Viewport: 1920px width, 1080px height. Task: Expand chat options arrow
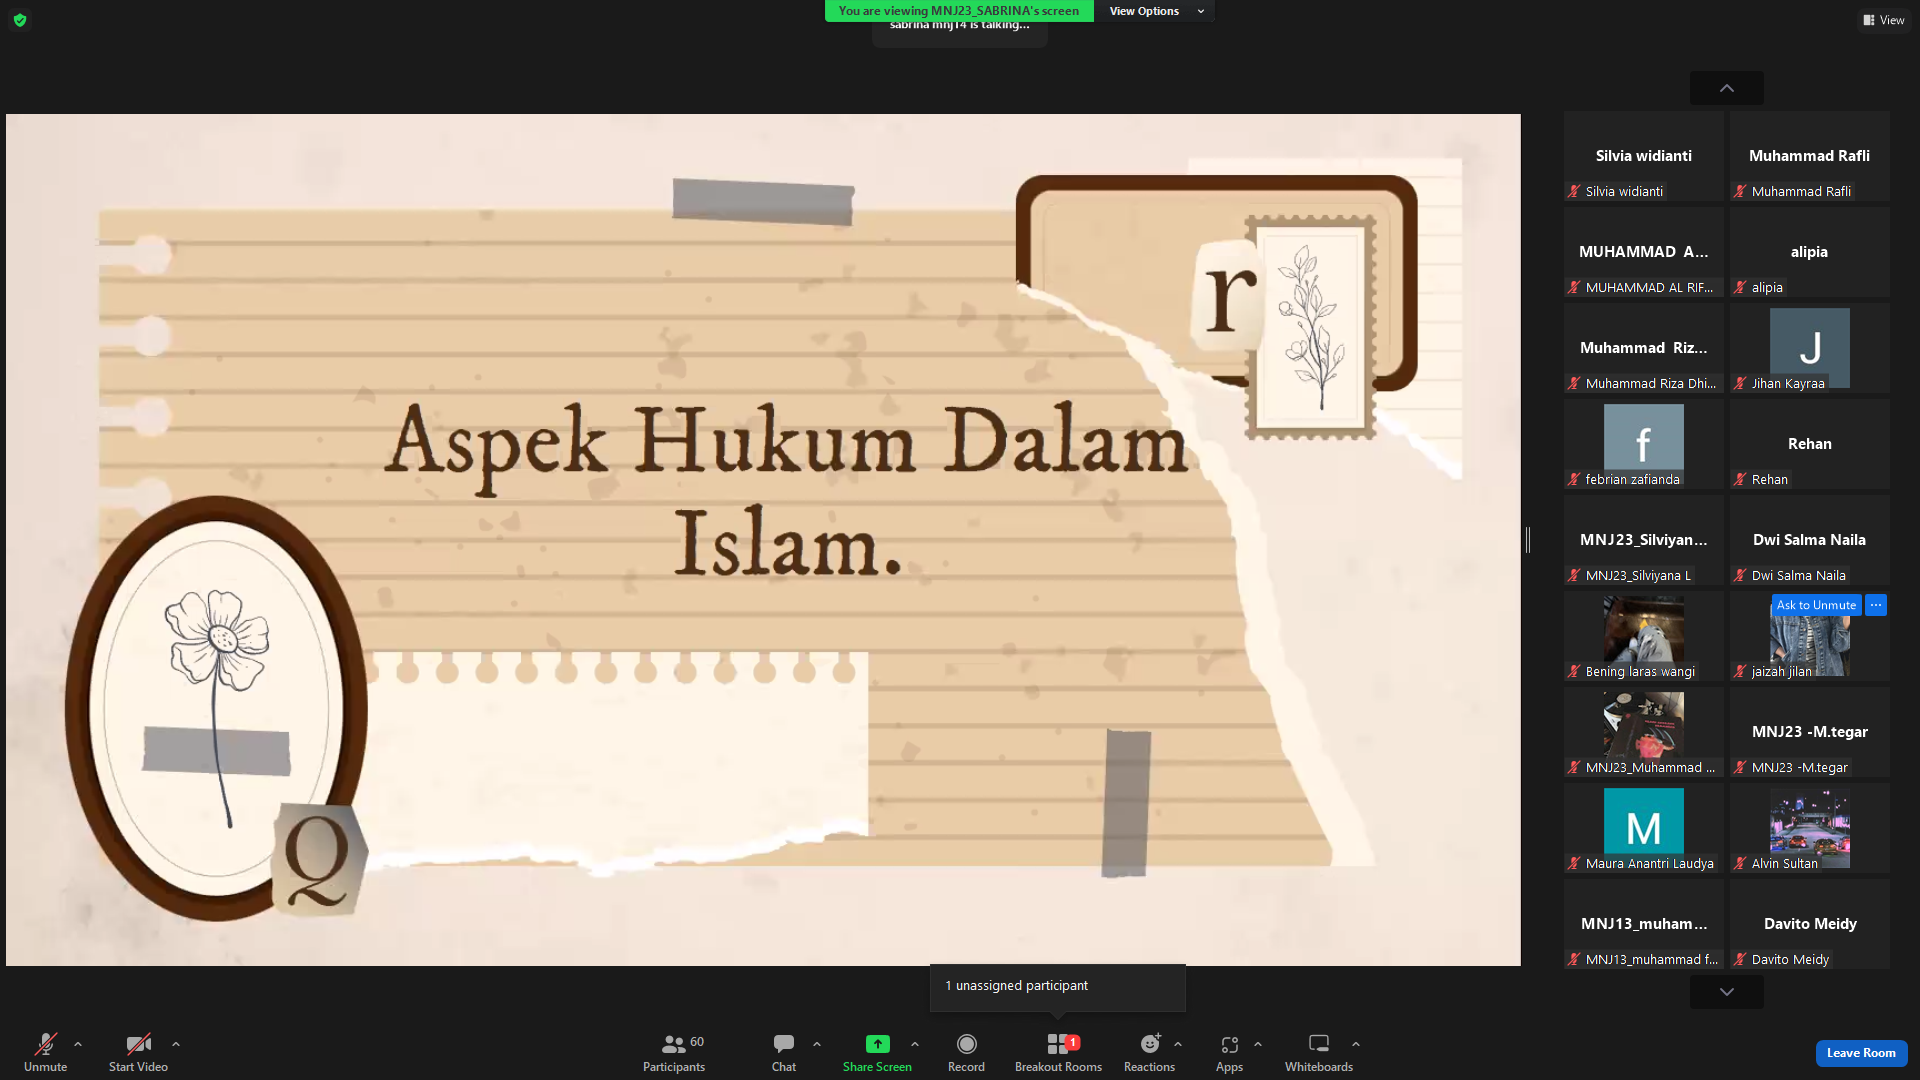pos(817,1044)
